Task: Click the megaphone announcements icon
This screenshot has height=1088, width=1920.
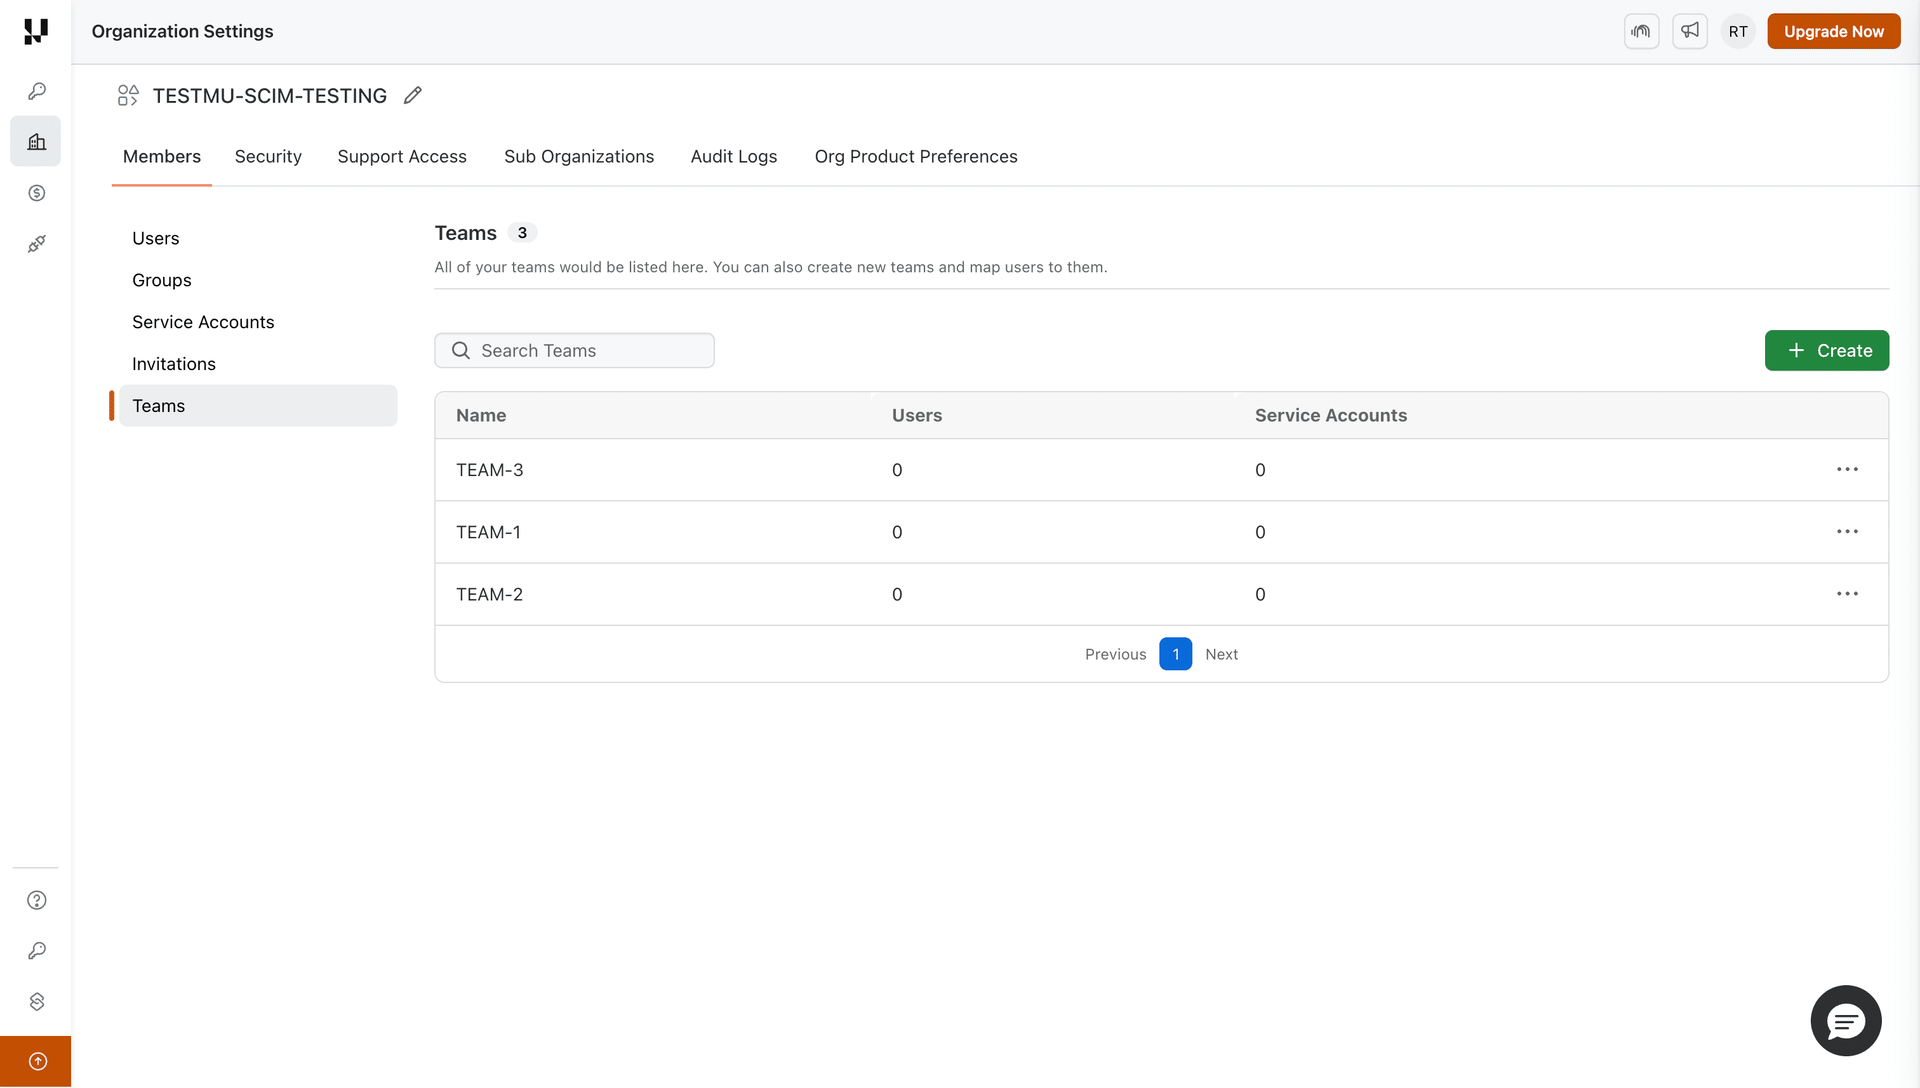Action: (1689, 31)
